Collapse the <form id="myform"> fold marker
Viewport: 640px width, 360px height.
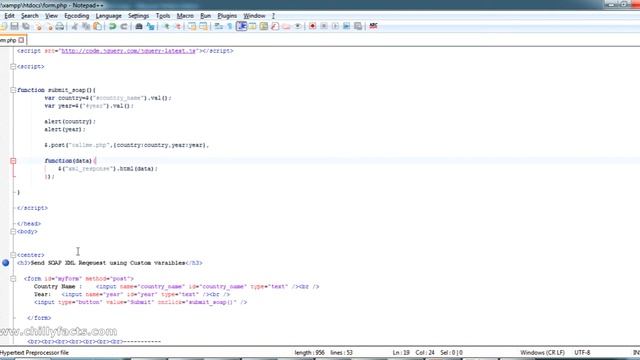coord(13,279)
